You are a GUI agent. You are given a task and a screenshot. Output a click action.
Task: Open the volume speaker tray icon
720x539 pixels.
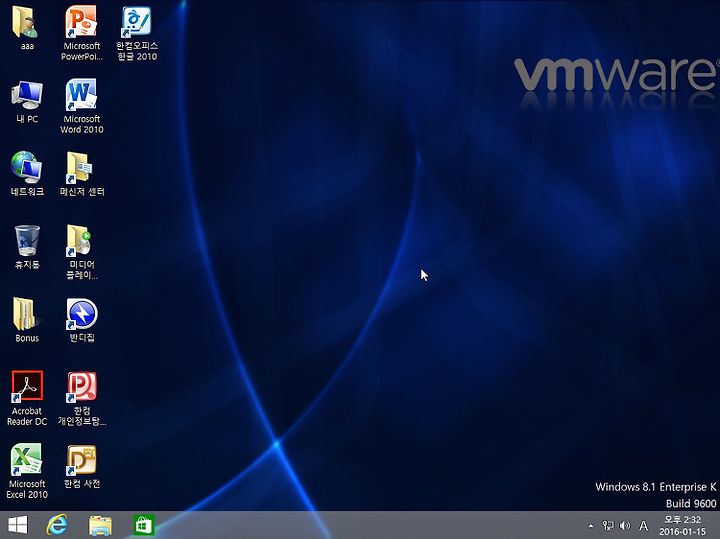tap(624, 525)
